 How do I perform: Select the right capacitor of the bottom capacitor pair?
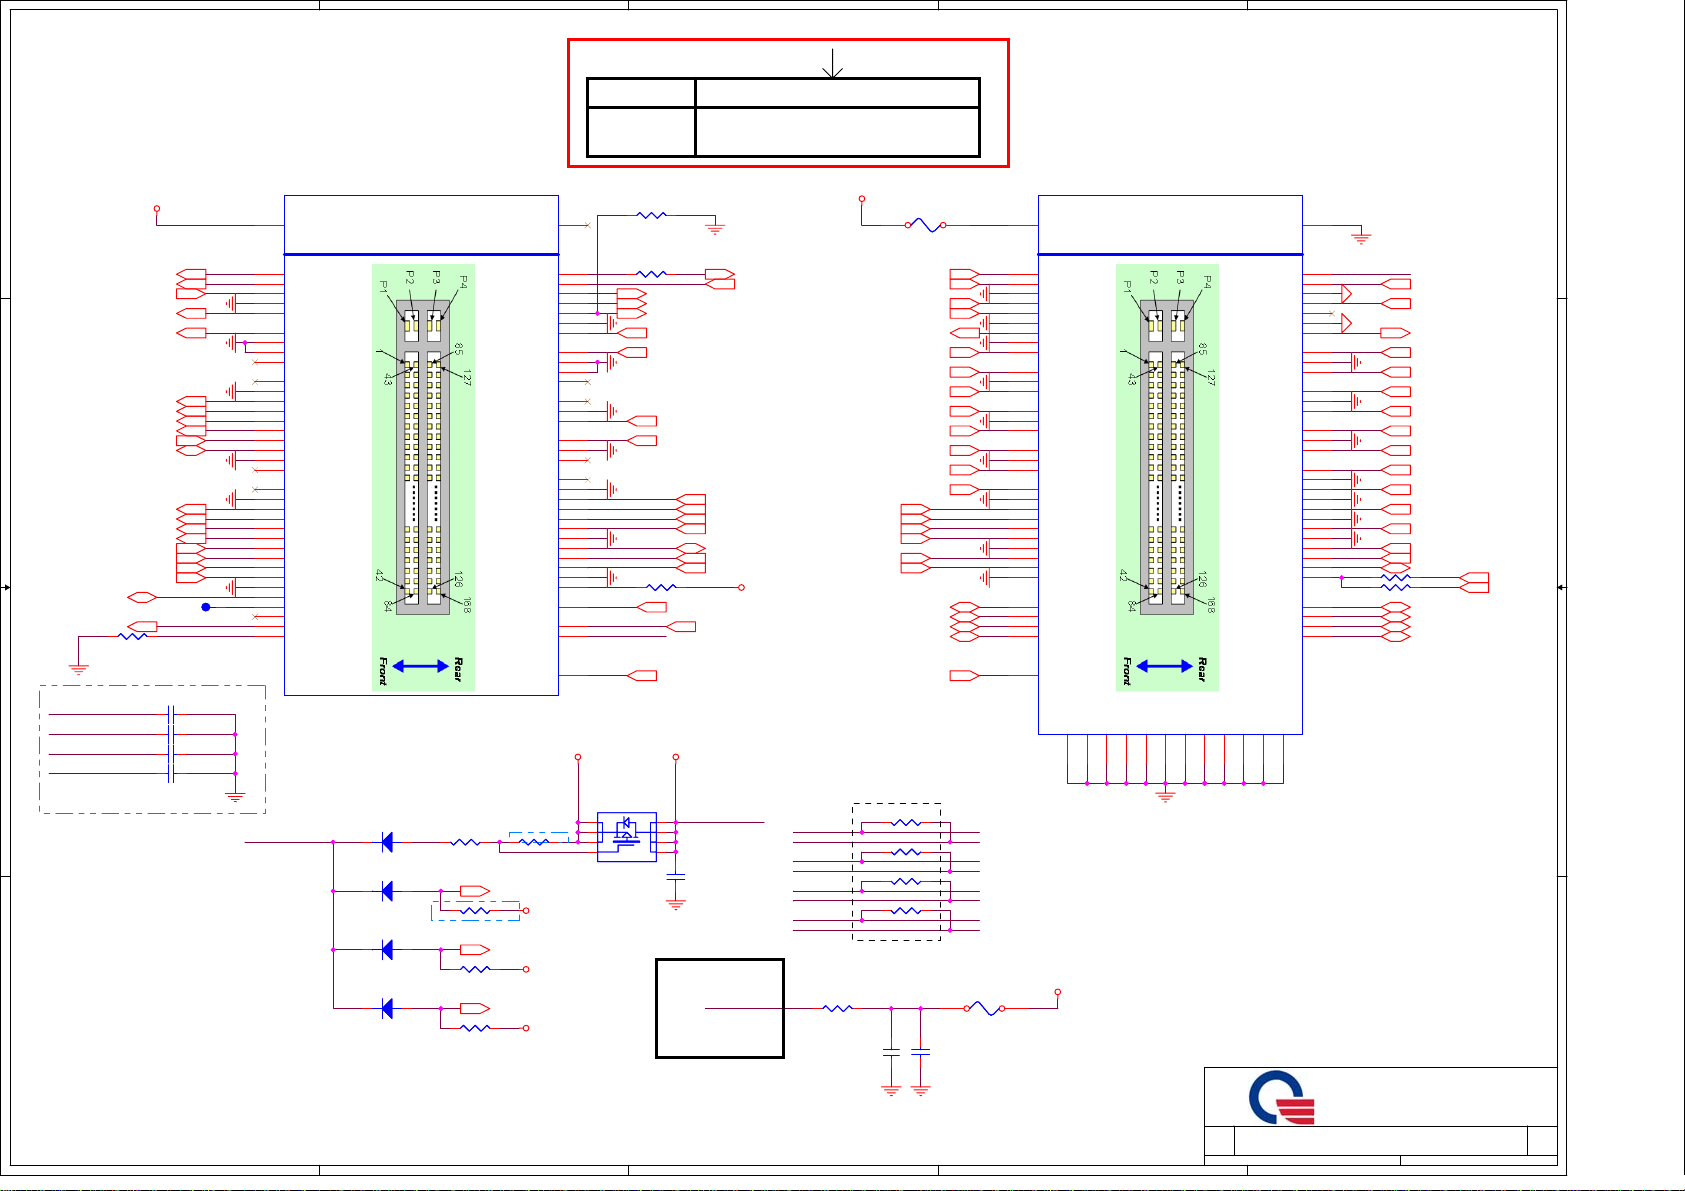(921, 1052)
